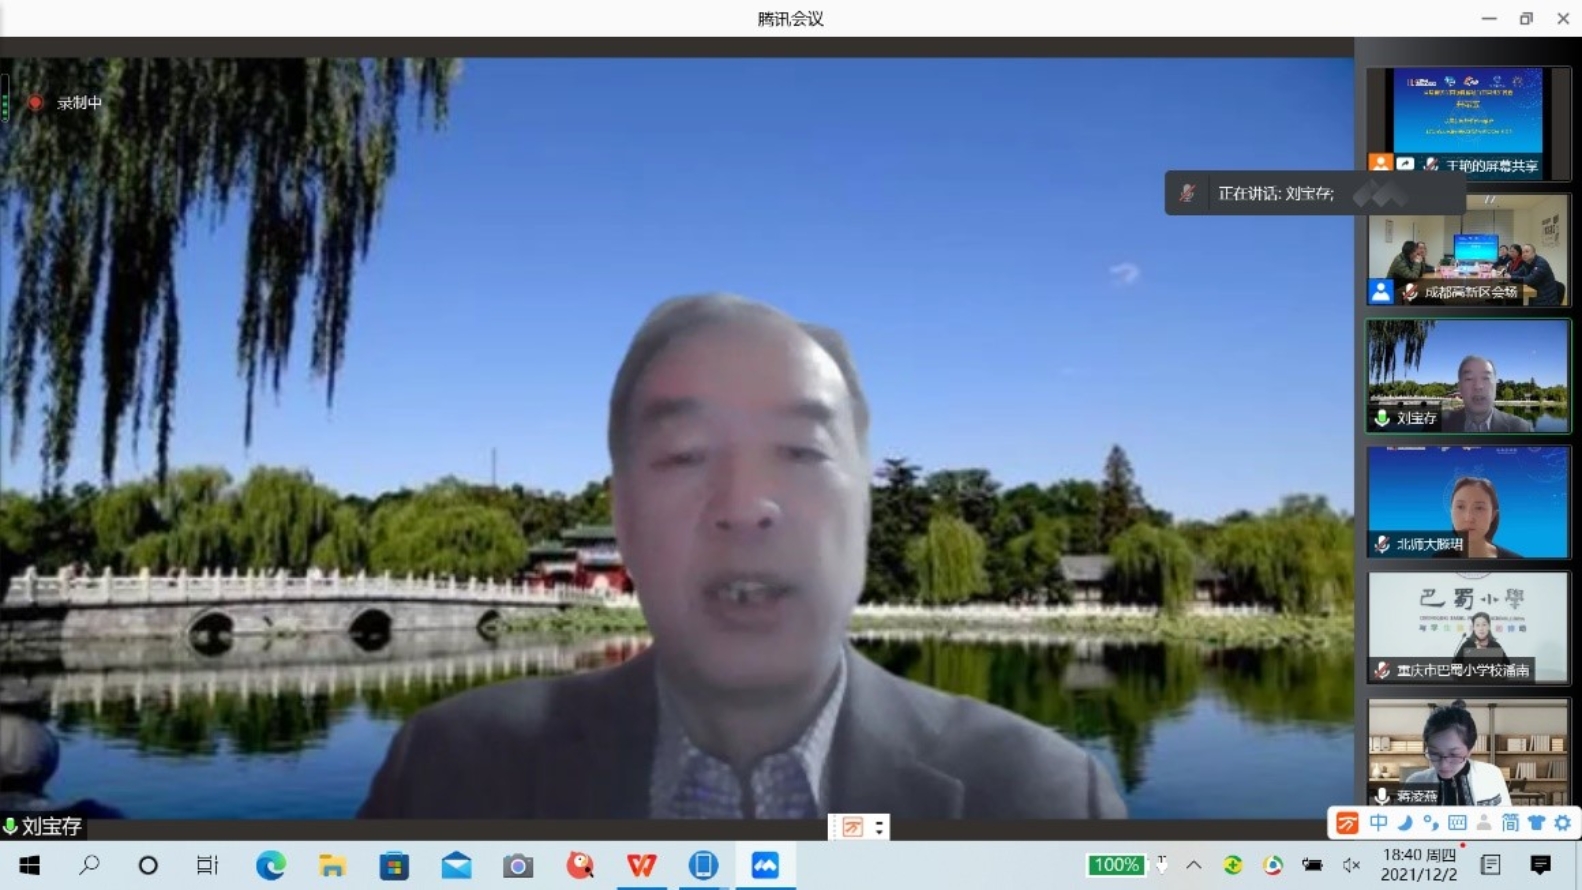Click the Tencent Meeting taskbar icon

coord(765,865)
